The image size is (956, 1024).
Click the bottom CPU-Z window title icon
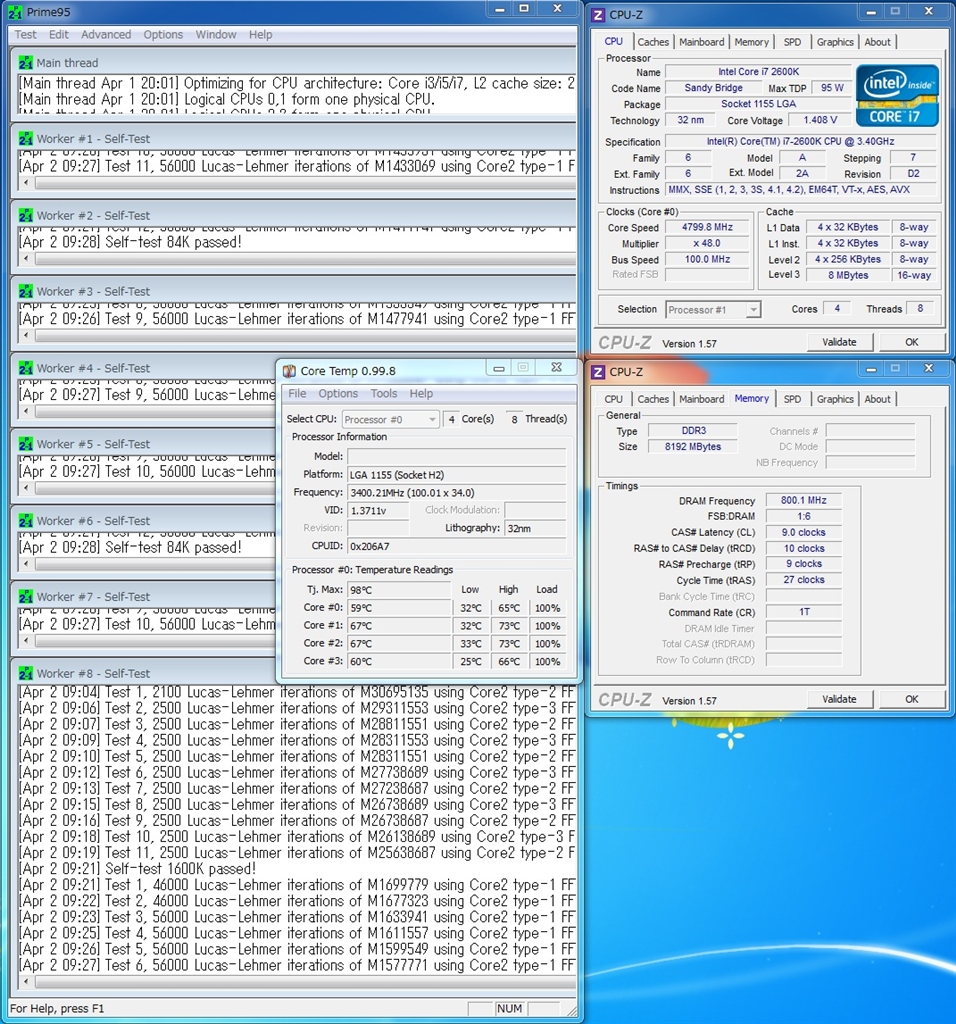(598, 372)
